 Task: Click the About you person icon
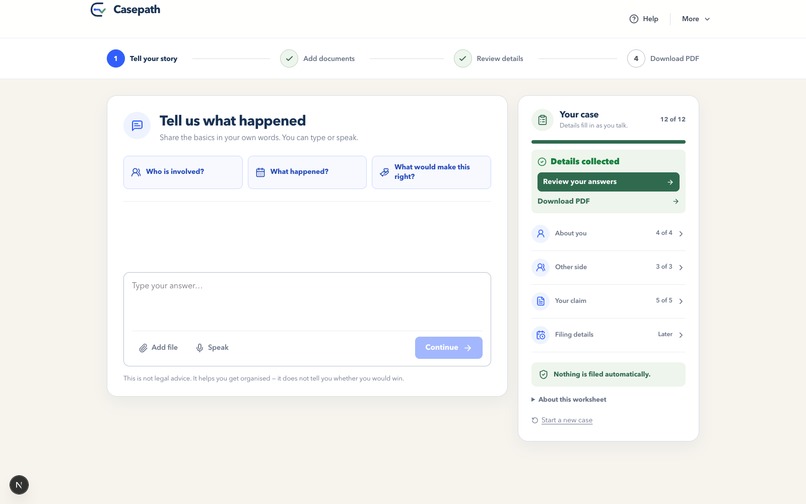[540, 233]
